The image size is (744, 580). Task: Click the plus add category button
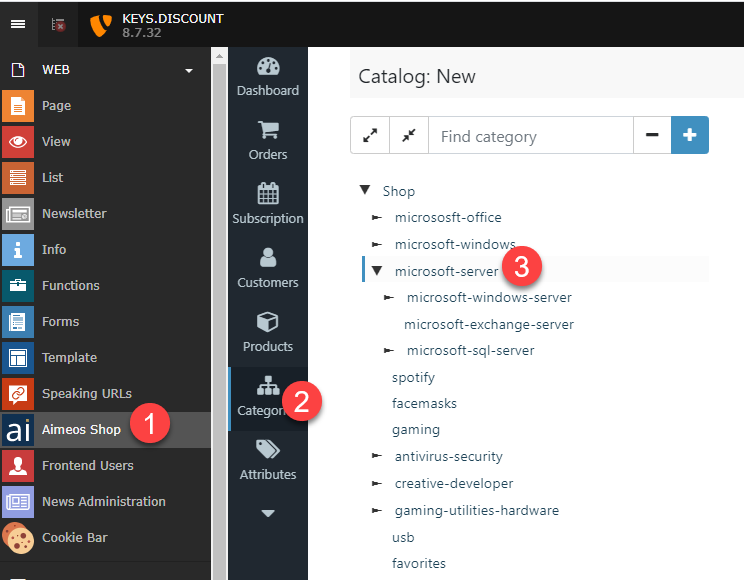(690, 136)
